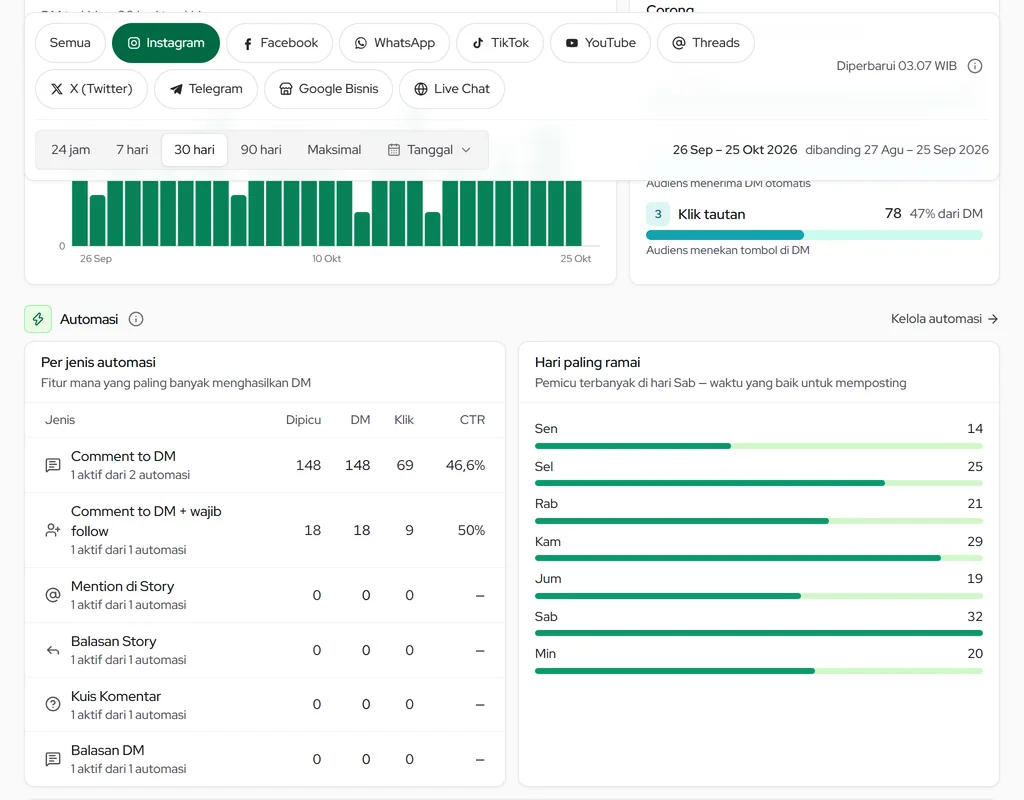This screenshot has height=800, width=1024.
Task: Set period to 7 hari
Action: [132, 150]
